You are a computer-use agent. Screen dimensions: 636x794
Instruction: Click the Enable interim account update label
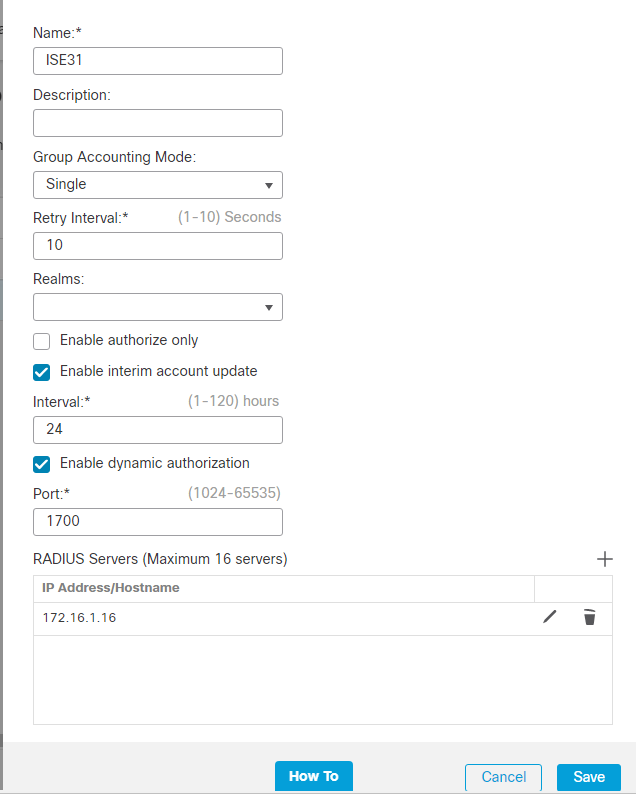(x=158, y=371)
